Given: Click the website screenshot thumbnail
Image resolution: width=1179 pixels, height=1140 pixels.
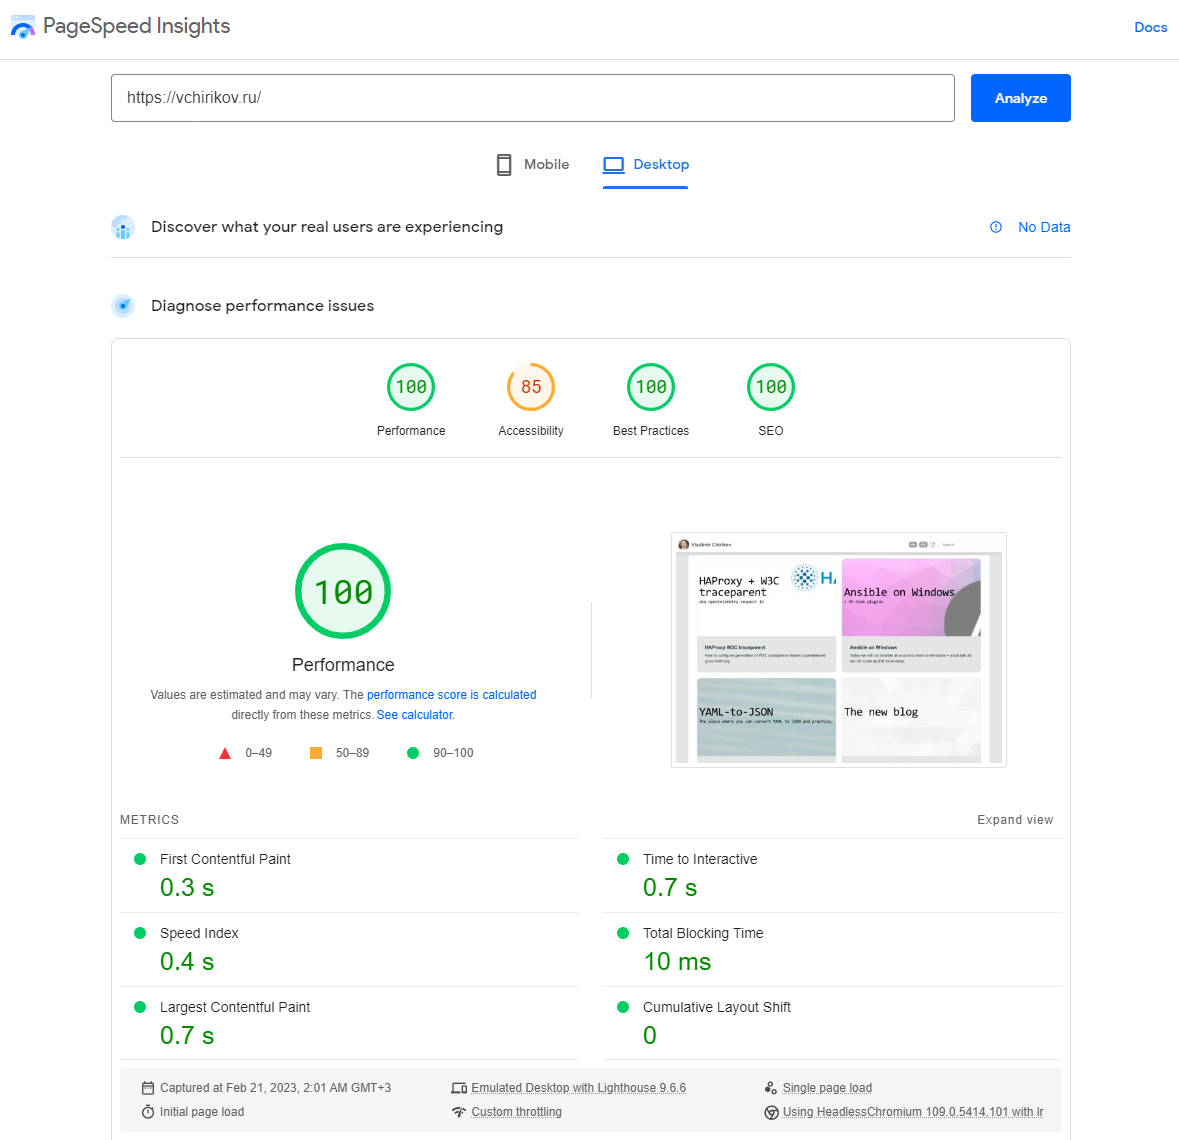Looking at the screenshot, I should pyautogui.click(x=838, y=650).
